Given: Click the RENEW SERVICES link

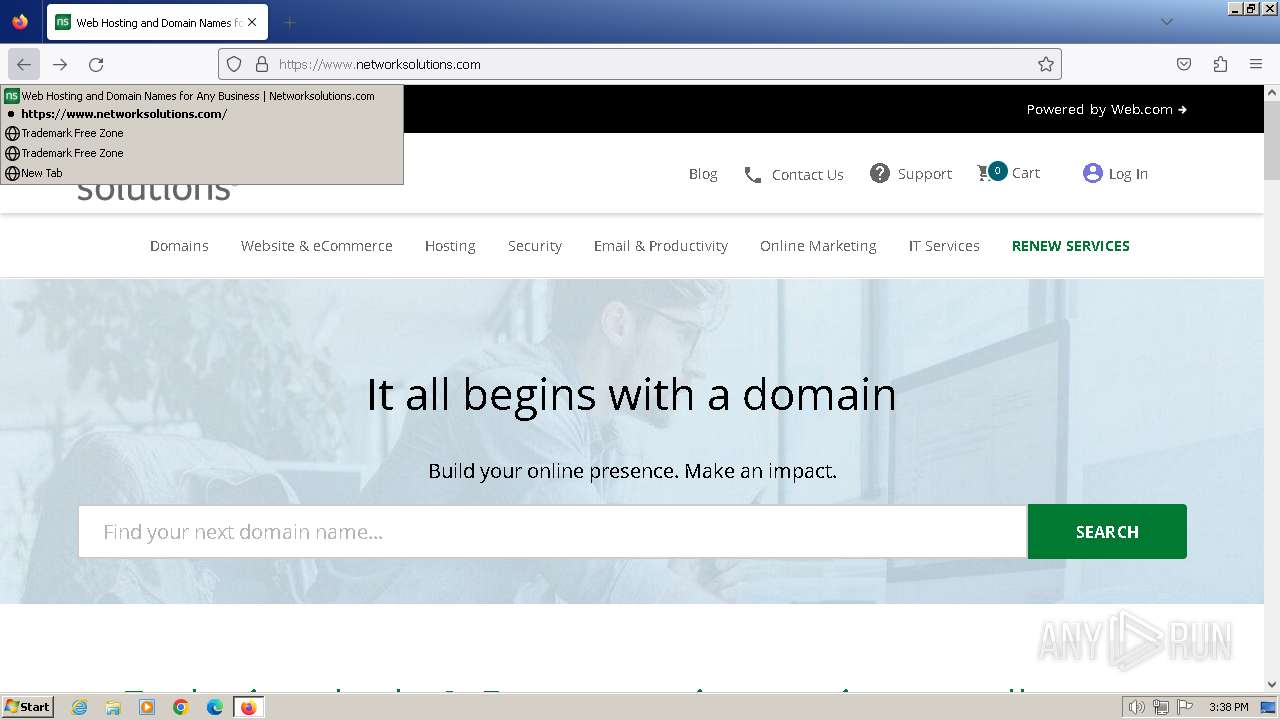Looking at the screenshot, I should 1071,246.
